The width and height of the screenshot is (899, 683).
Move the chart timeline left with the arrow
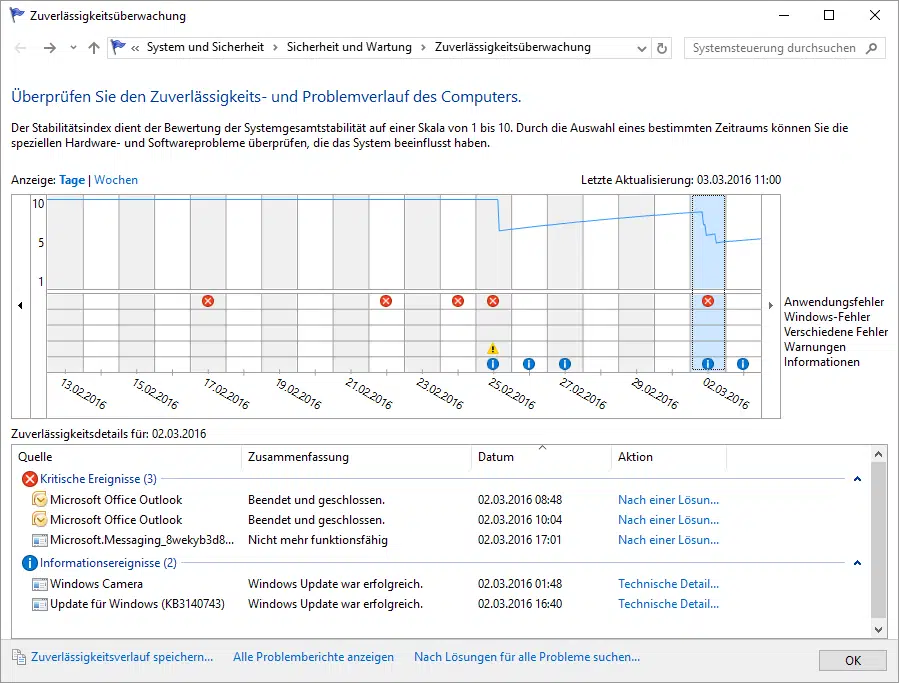pyautogui.click(x=21, y=306)
